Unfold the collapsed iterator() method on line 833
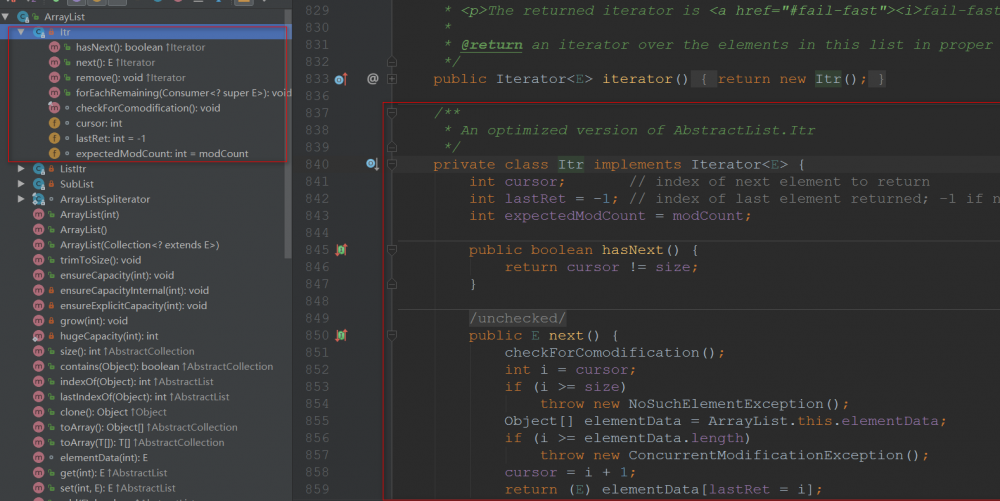 (393, 79)
